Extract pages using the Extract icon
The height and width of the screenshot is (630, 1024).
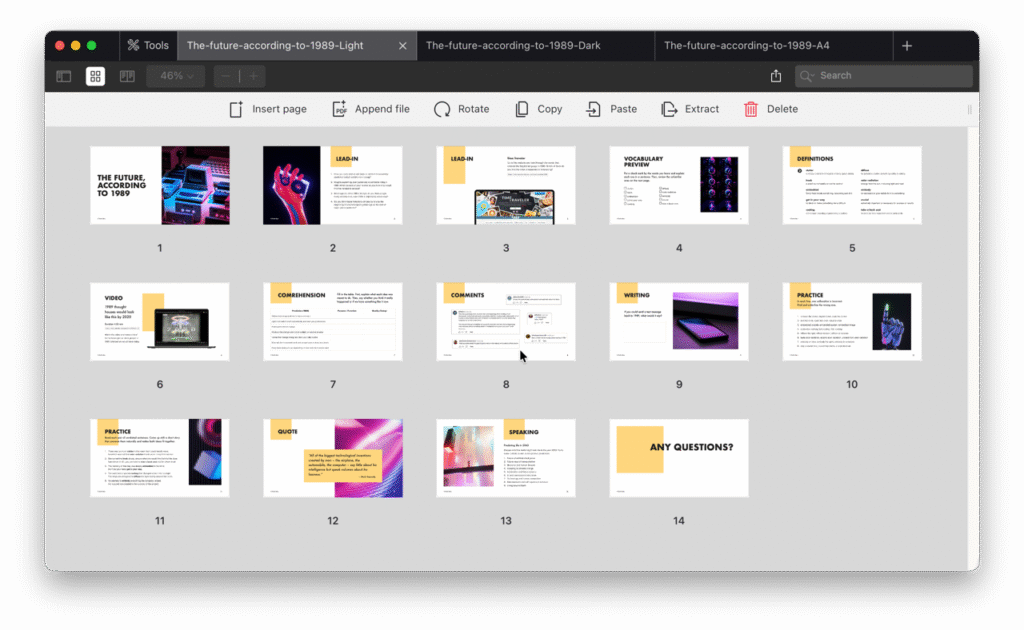click(x=669, y=109)
